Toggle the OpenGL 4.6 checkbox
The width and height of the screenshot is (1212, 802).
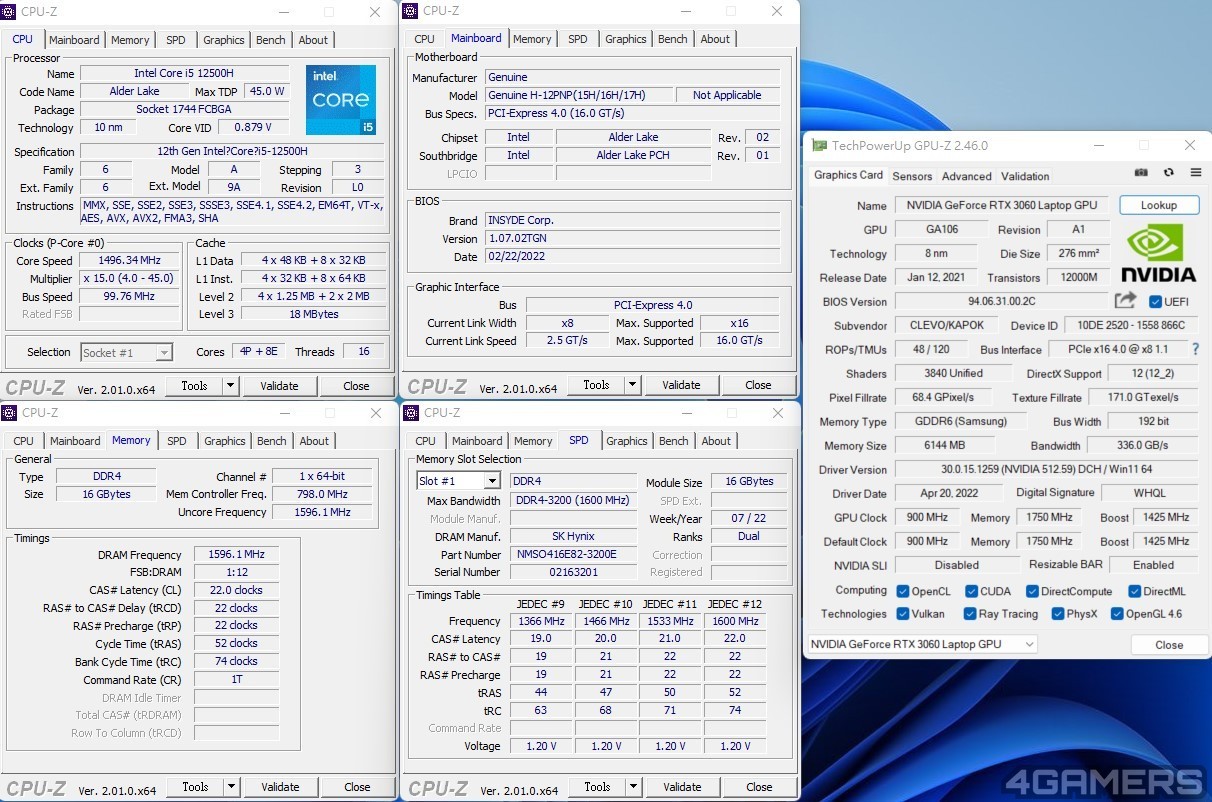(1117, 614)
